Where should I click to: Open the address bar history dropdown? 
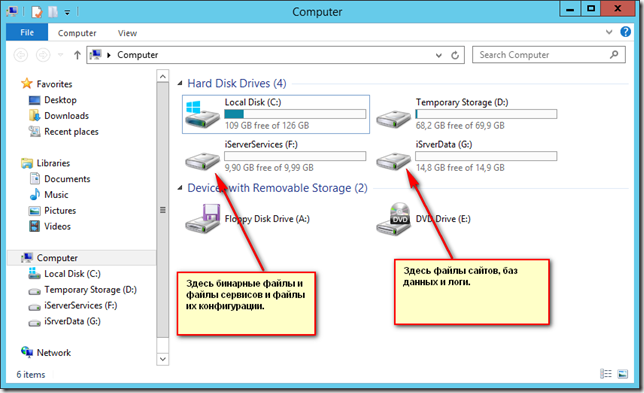pos(439,55)
